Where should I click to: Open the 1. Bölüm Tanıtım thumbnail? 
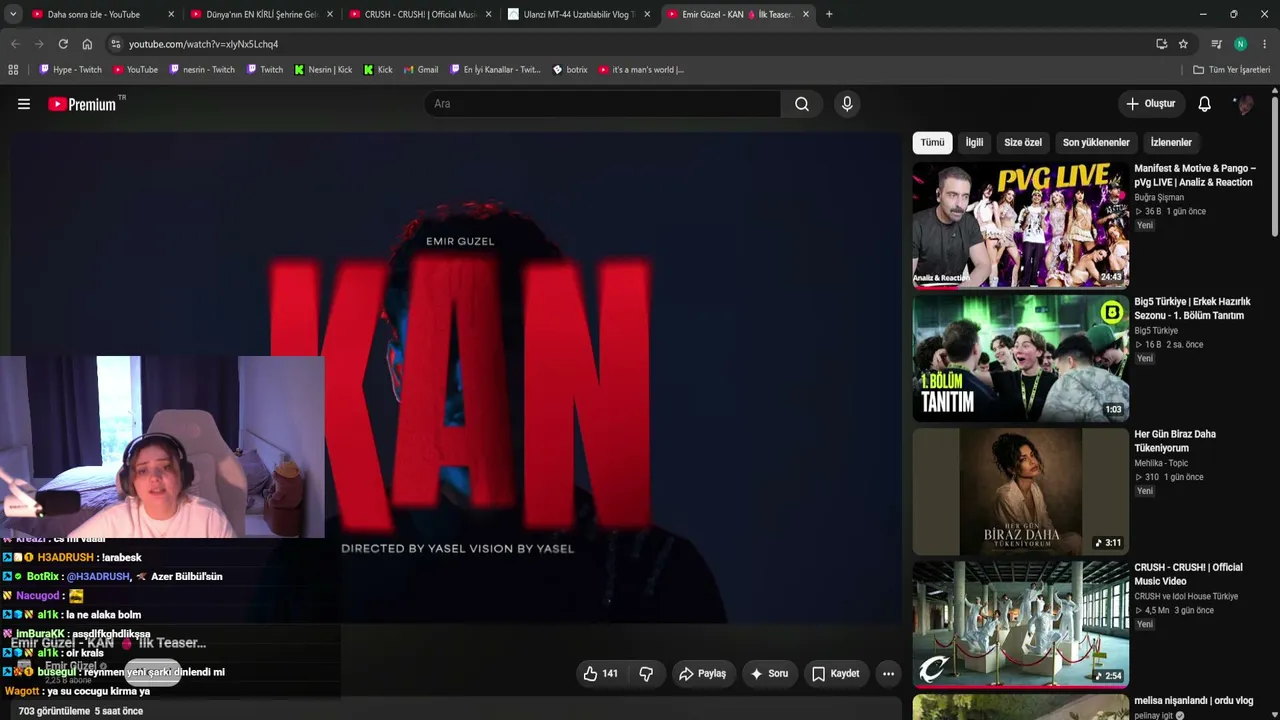pyautogui.click(x=1021, y=358)
